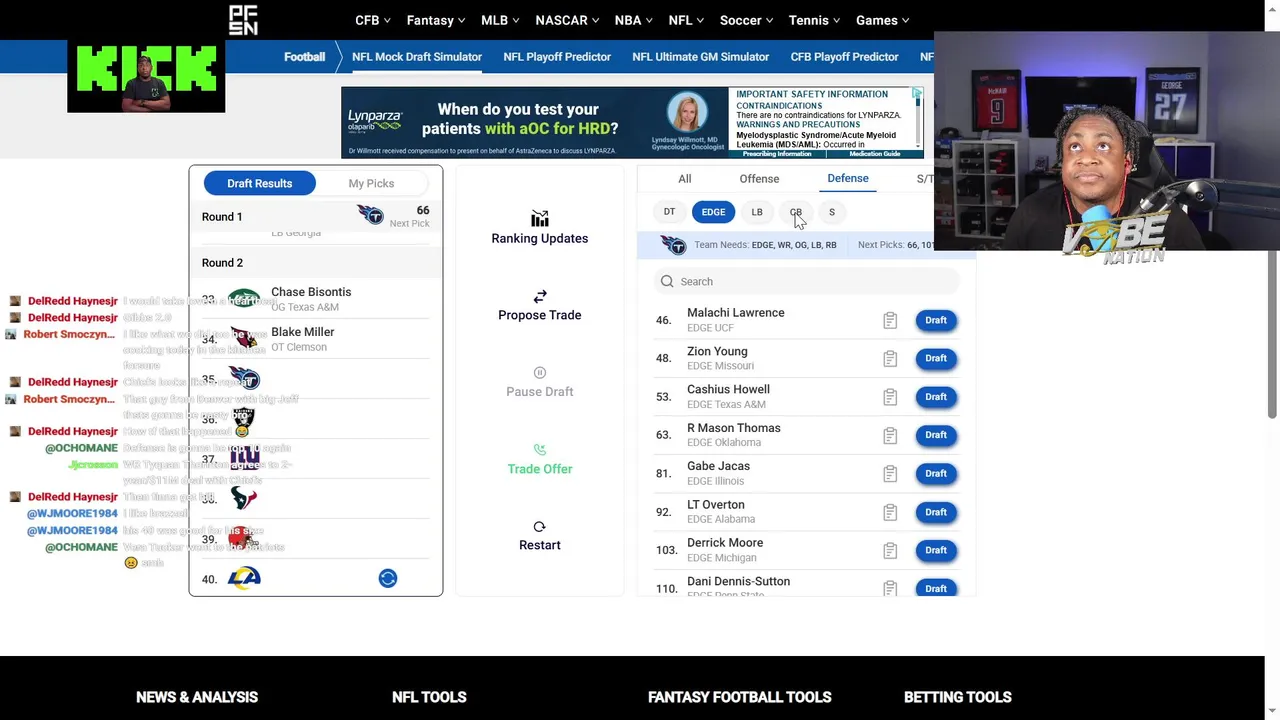This screenshot has height=720, width=1280.
Task: Select the EDGE position filter
Action: (713, 212)
